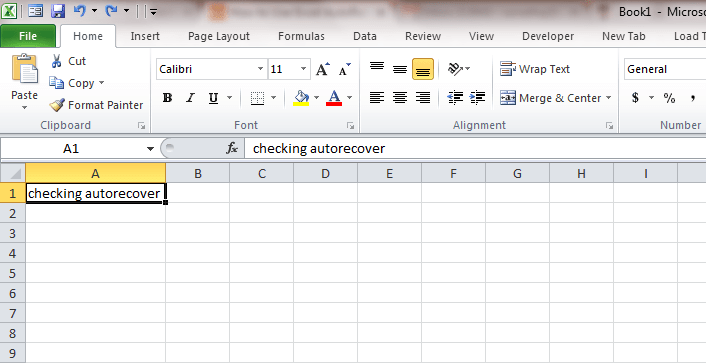Viewport: 706px width, 363px height.
Task: Click the form icon beside the Save icon
Action: (x=36, y=11)
